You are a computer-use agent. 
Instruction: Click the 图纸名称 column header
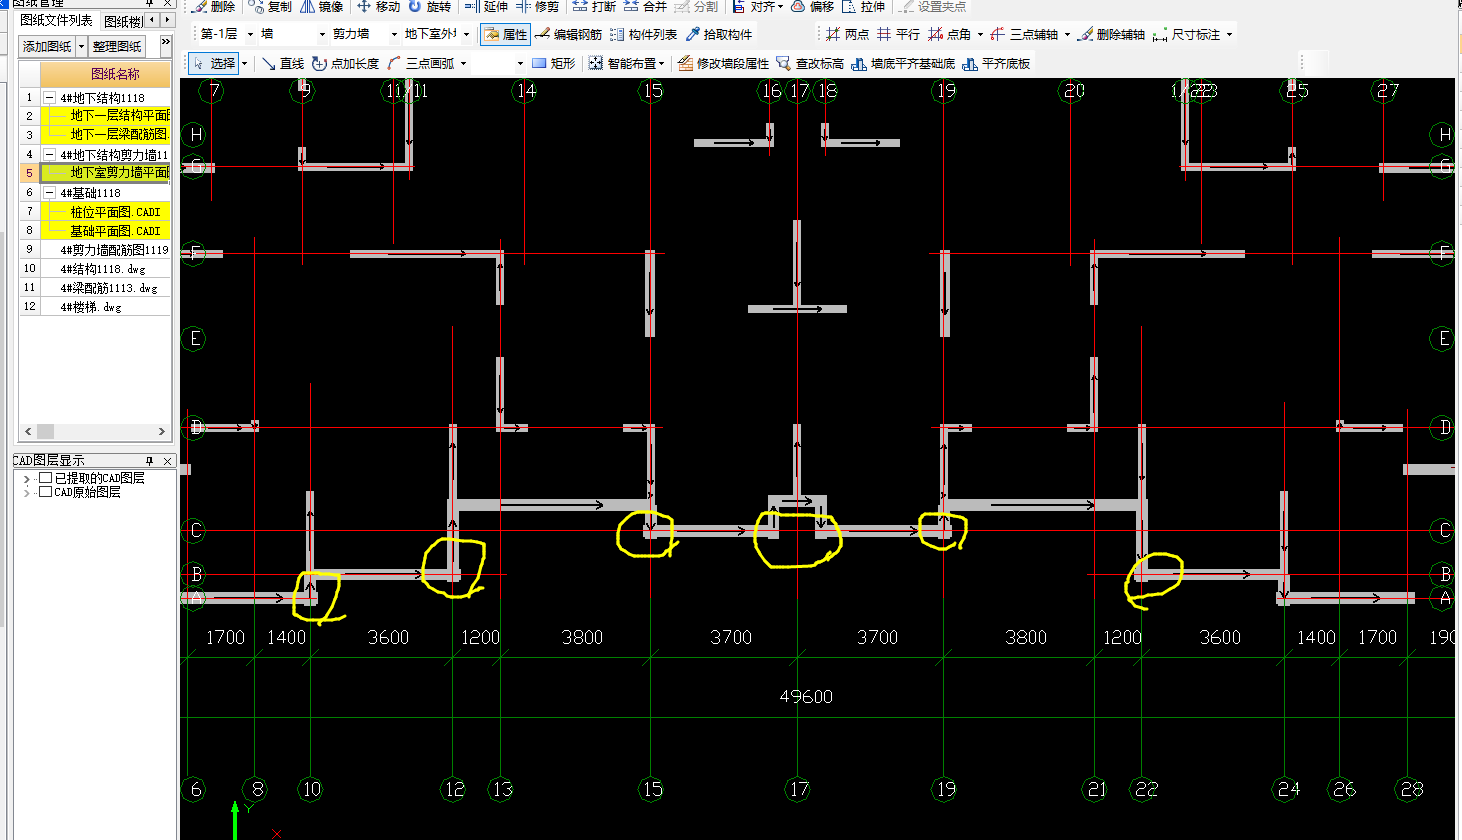point(106,74)
